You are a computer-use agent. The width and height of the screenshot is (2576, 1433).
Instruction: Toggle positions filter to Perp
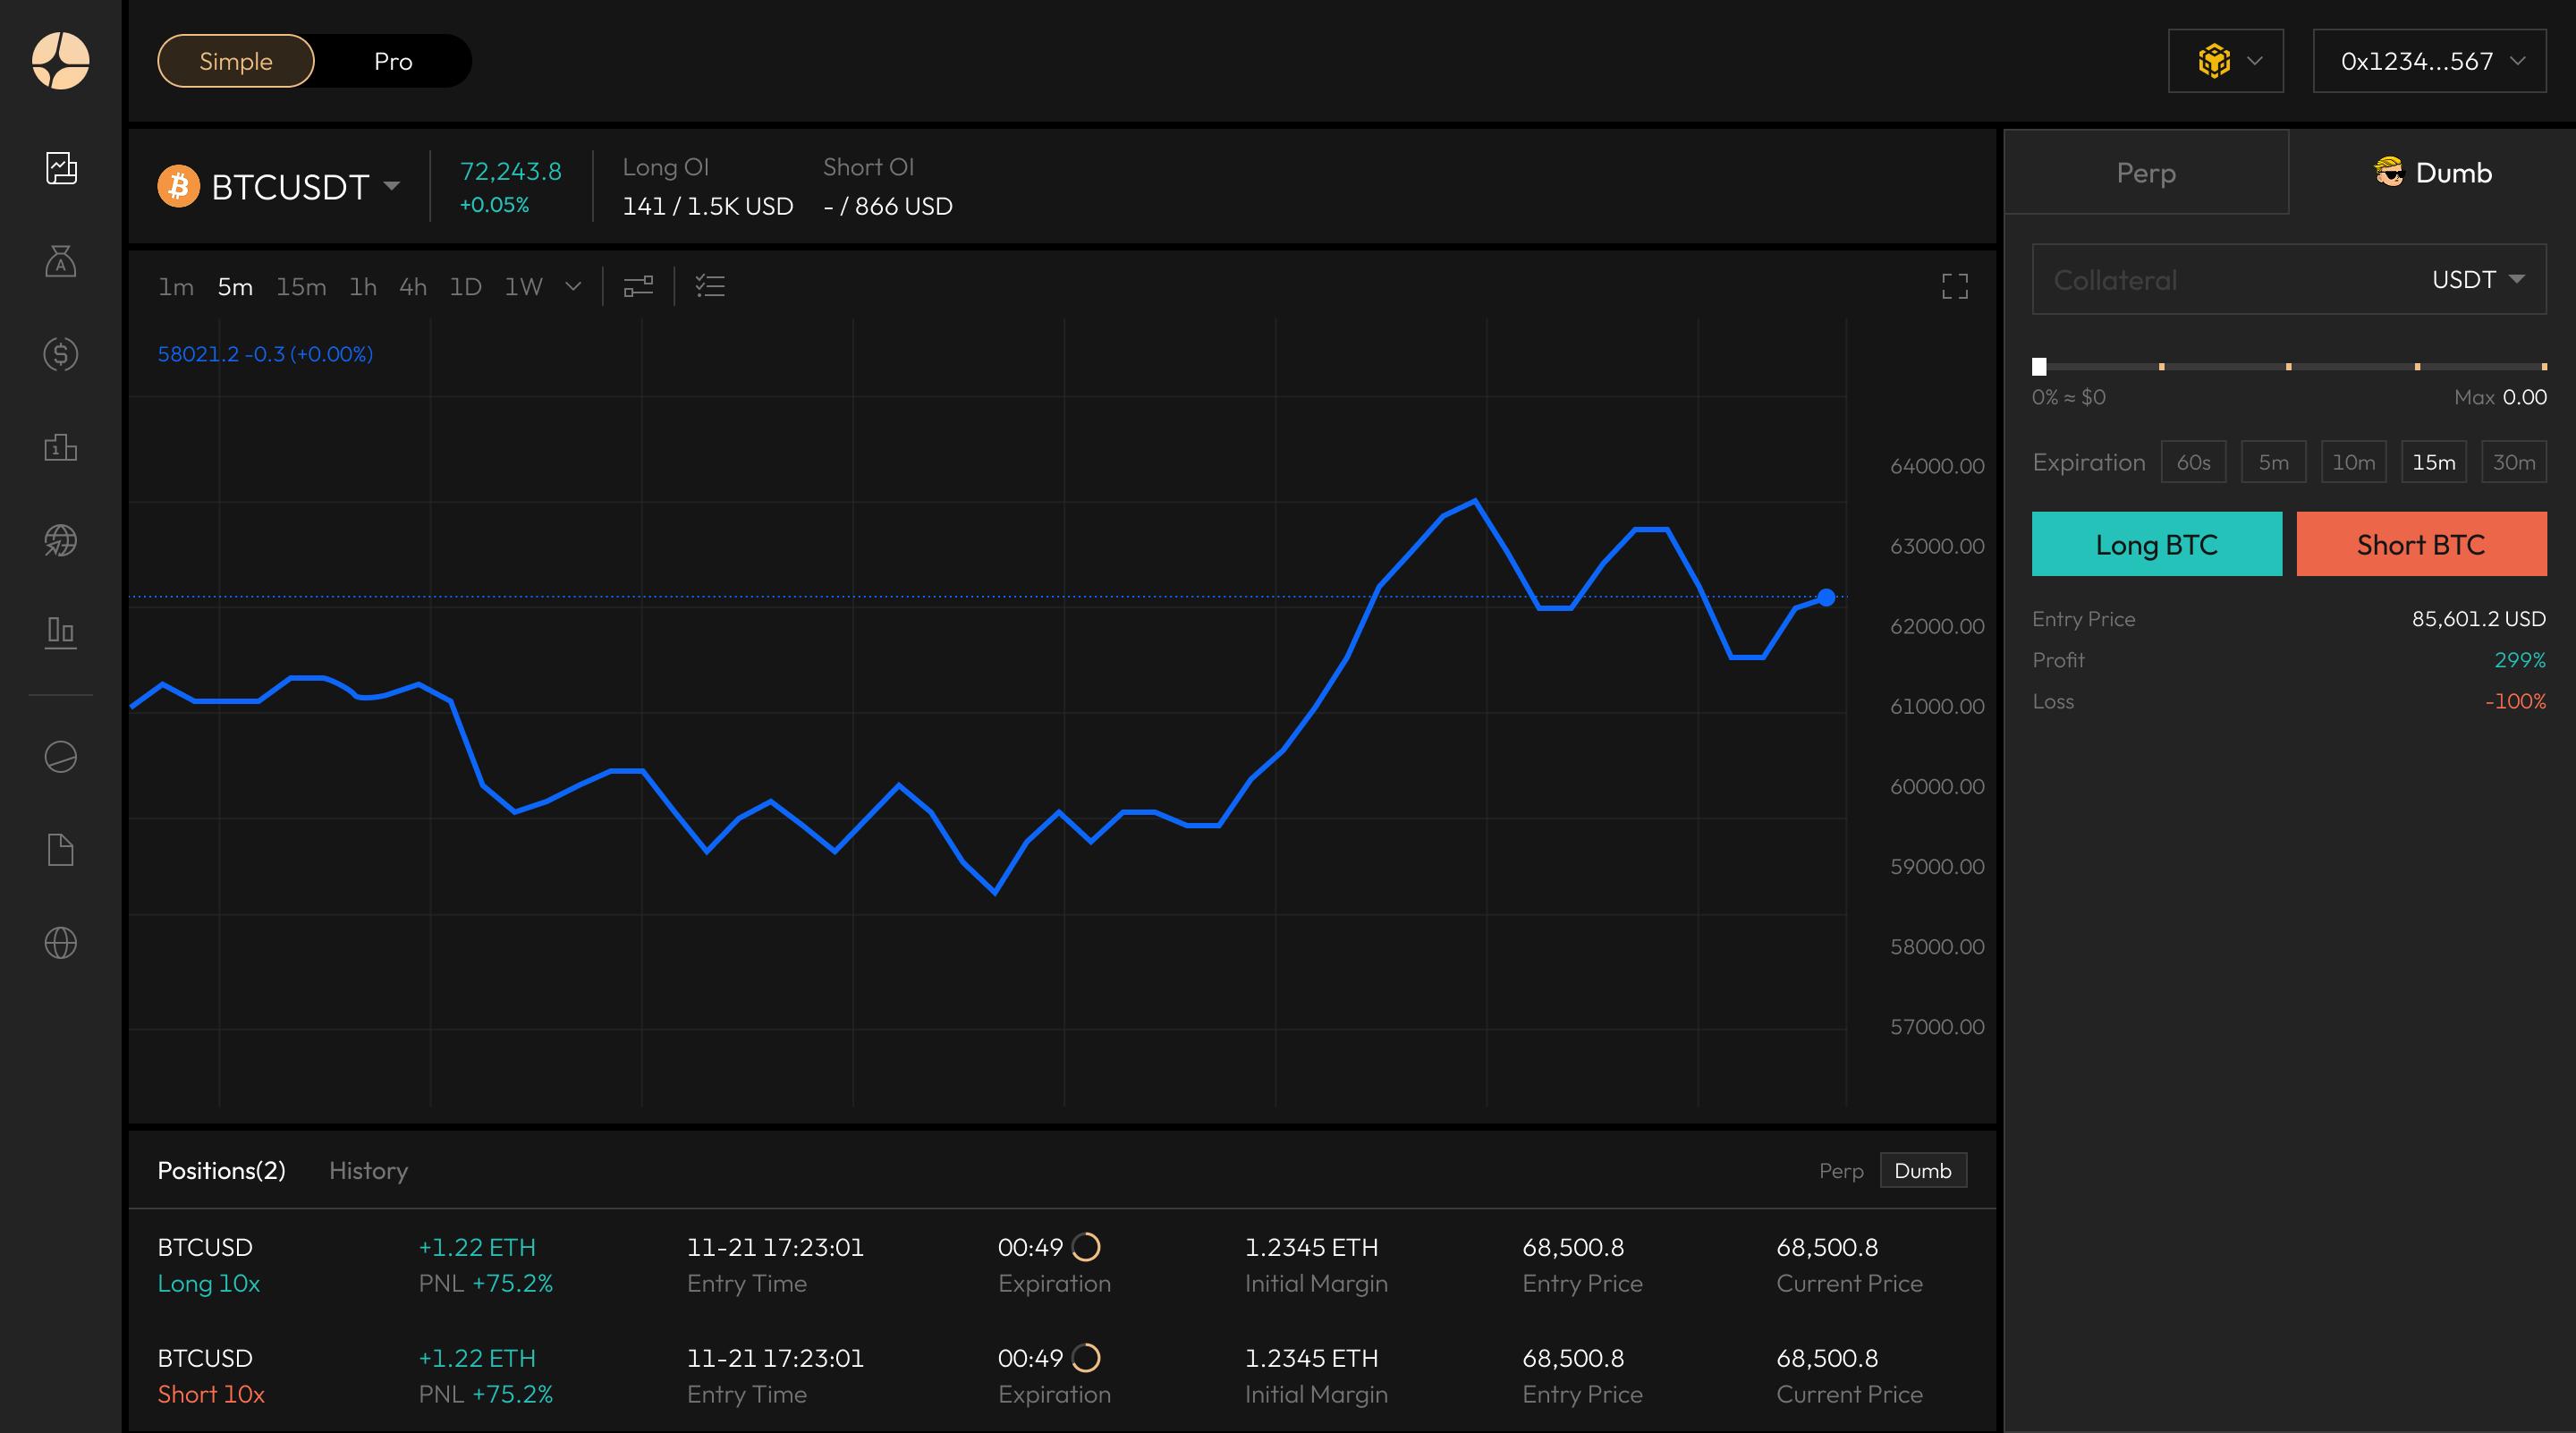[x=1840, y=1170]
